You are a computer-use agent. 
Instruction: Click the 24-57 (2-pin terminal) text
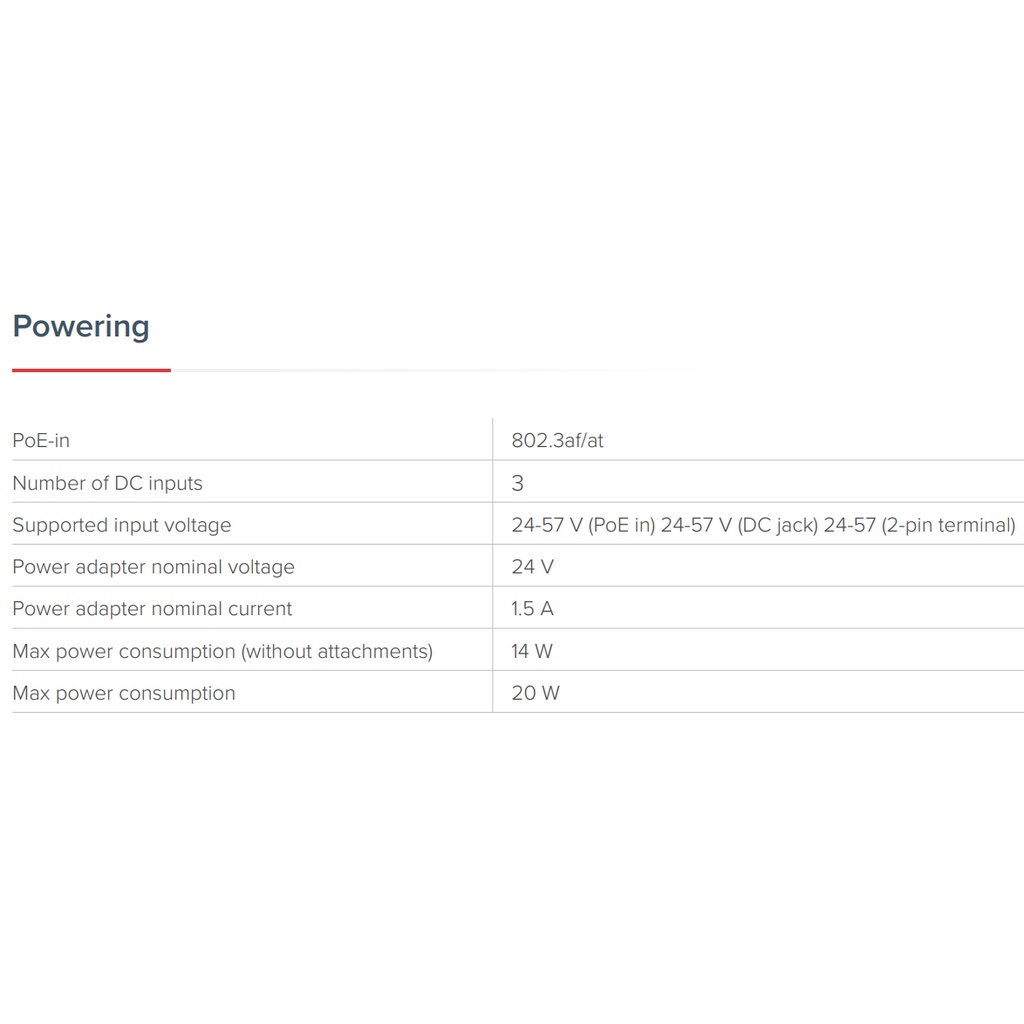tap(919, 525)
